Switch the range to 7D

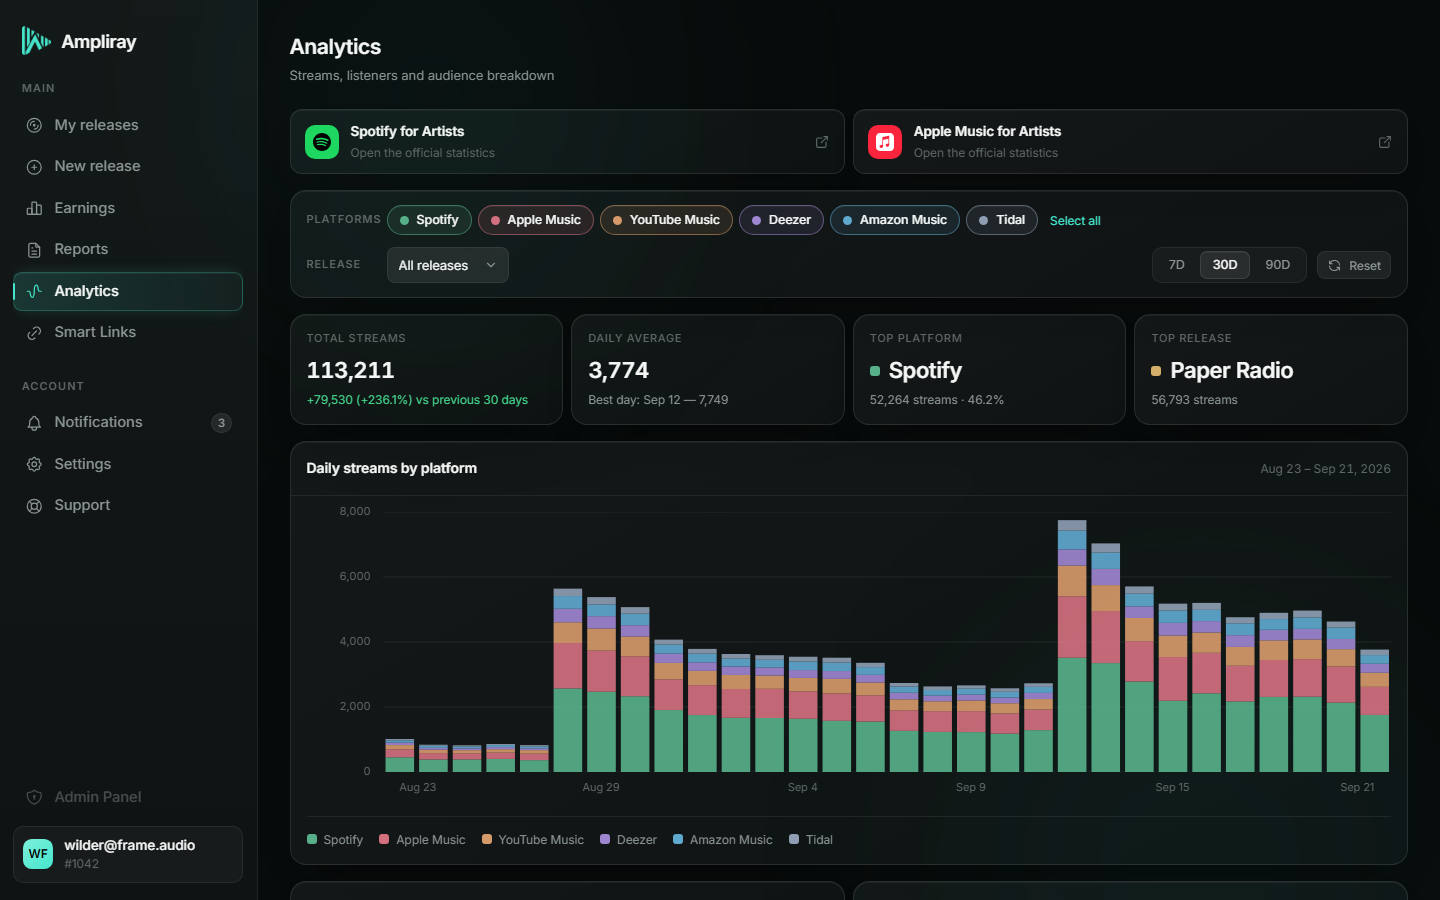(1177, 265)
